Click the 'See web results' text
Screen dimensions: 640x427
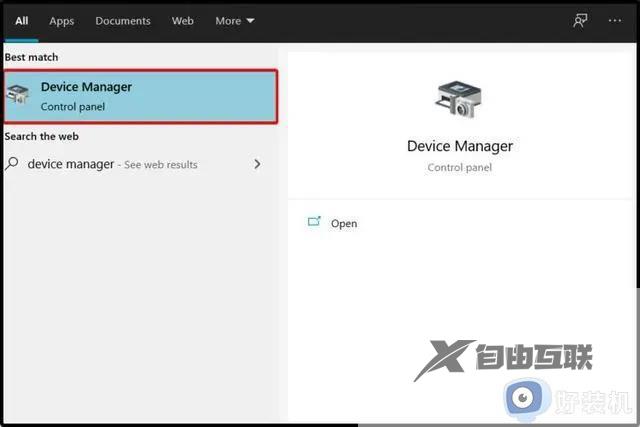(161, 165)
